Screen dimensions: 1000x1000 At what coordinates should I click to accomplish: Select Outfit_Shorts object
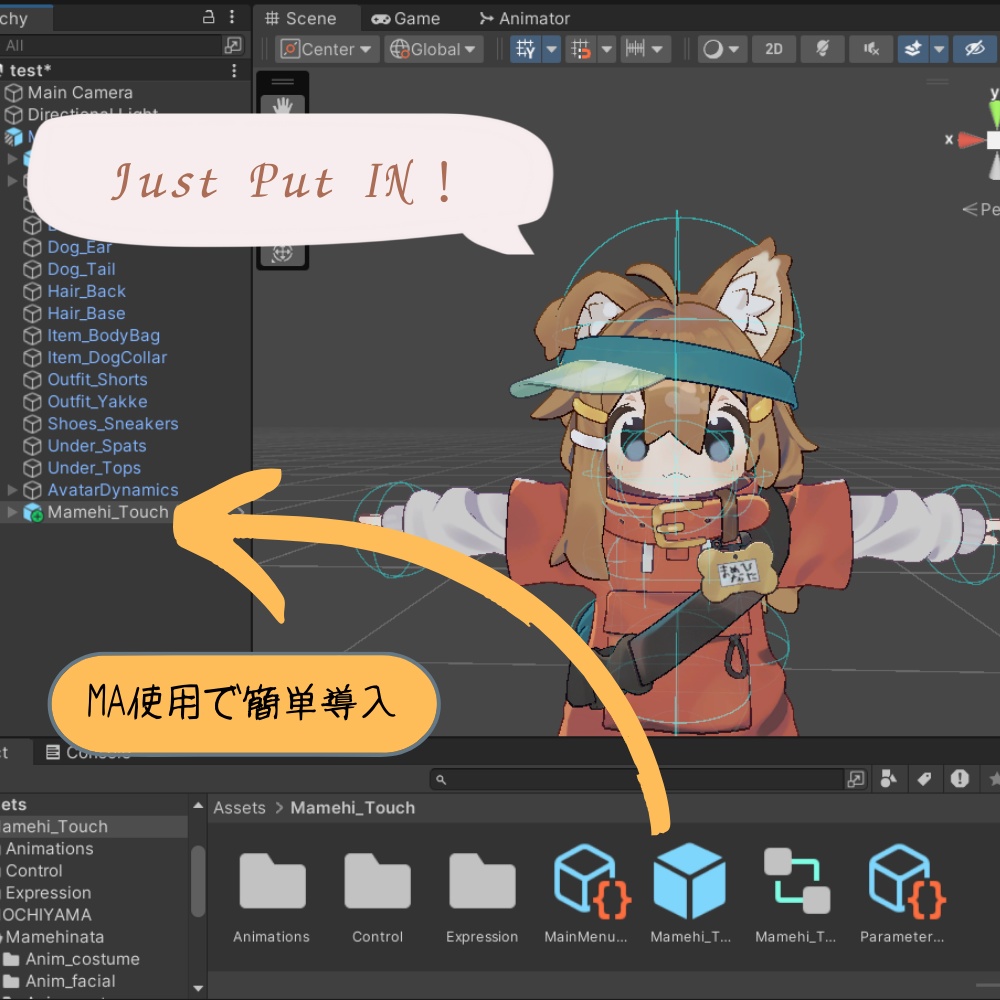pyautogui.click(x=97, y=379)
